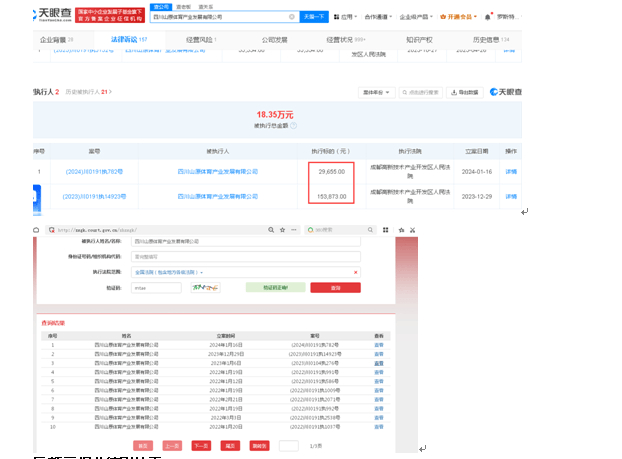Click the star bookmark icon in the address bar
The image size is (622, 459).
coord(282,230)
